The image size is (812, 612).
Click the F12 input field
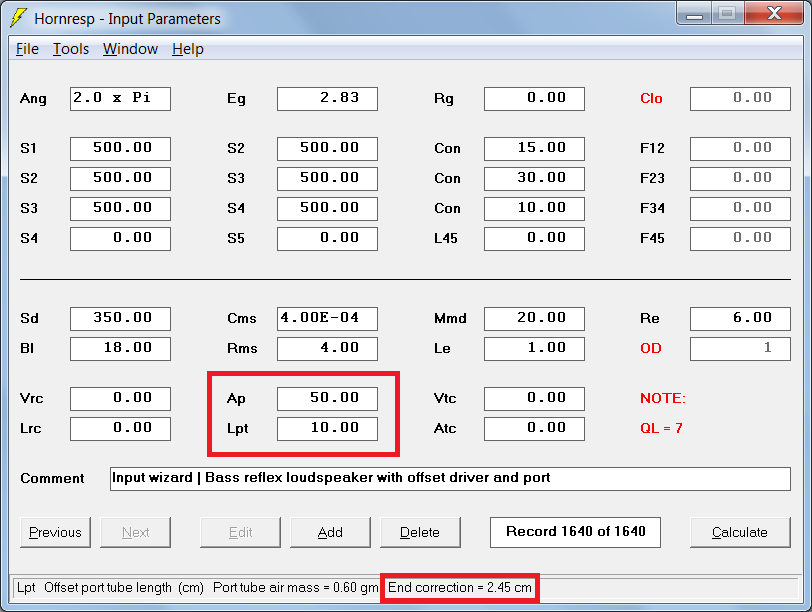[741, 149]
